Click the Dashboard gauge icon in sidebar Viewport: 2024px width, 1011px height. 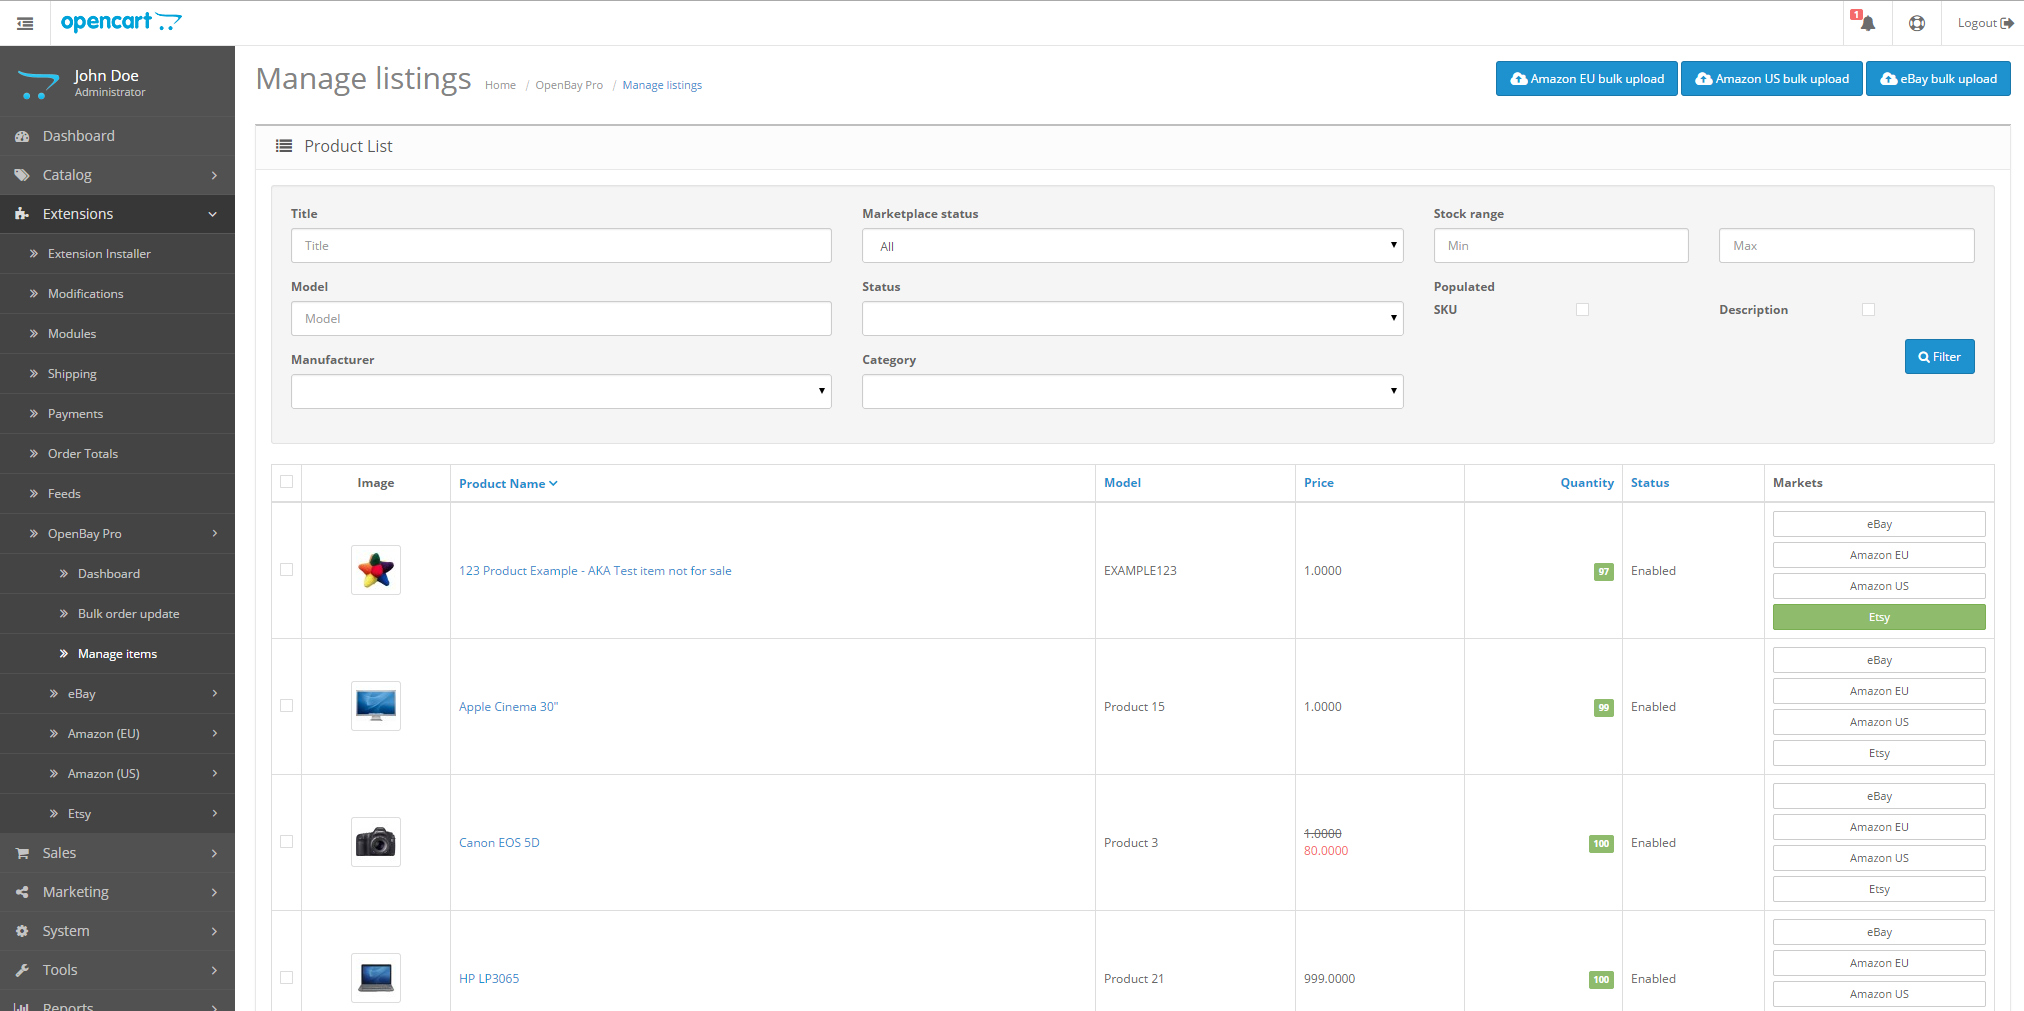click(x=22, y=136)
